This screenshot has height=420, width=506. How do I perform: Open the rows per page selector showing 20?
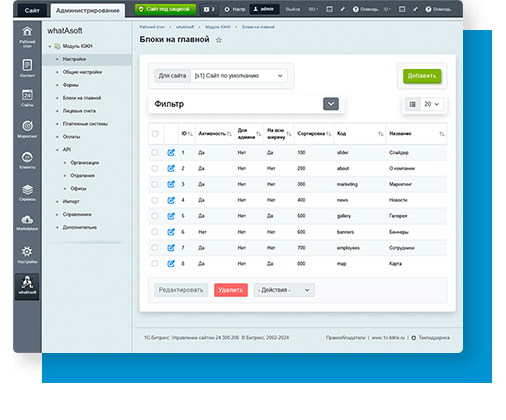[x=432, y=104]
